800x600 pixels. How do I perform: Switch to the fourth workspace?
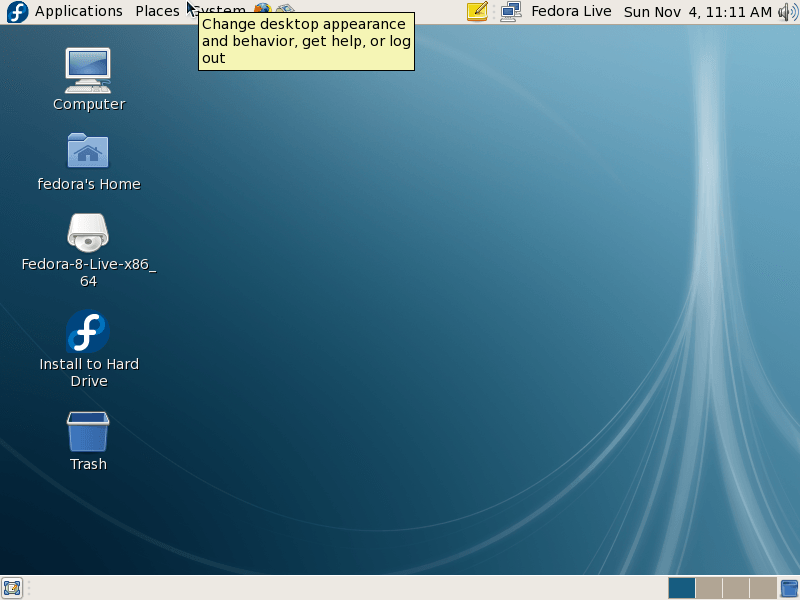[763, 588]
